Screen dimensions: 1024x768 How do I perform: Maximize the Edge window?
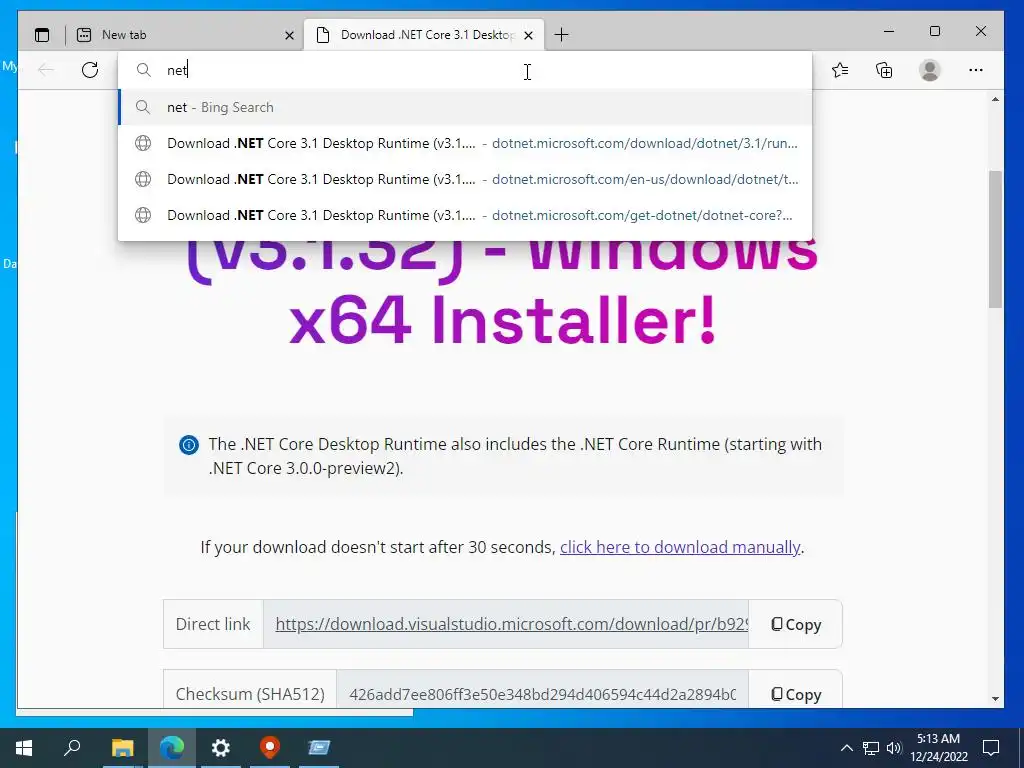click(935, 31)
